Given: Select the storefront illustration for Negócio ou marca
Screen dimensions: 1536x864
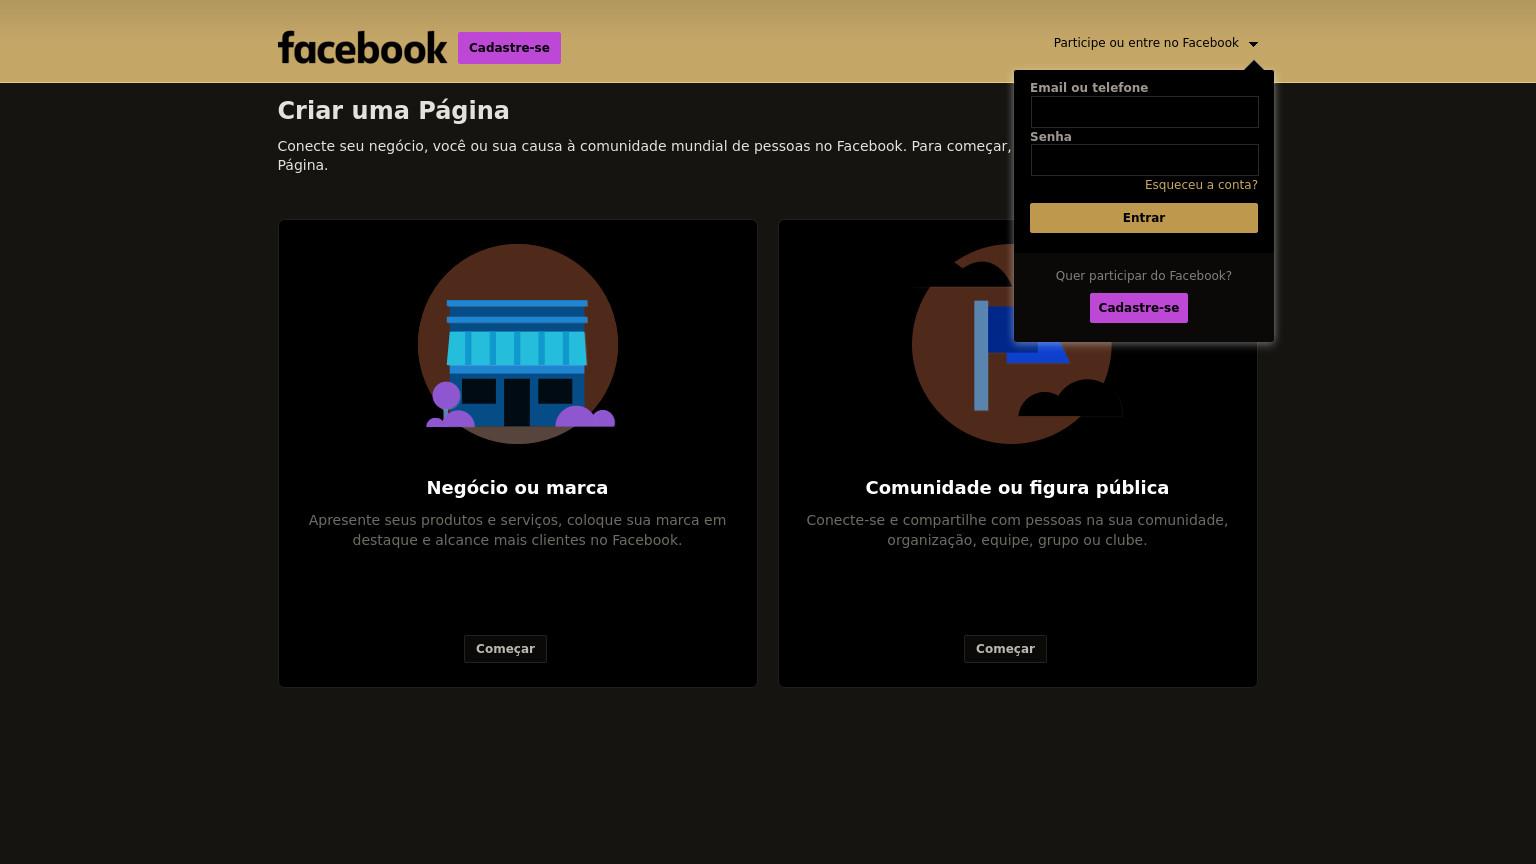Looking at the screenshot, I should (x=518, y=344).
